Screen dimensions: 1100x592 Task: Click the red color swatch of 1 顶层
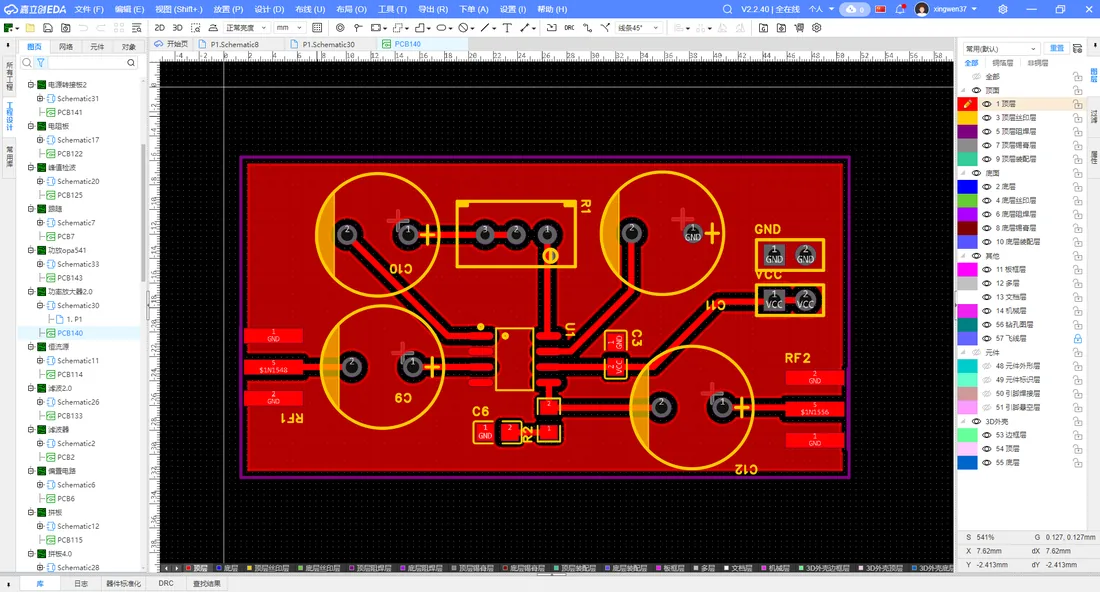click(967, 104)
